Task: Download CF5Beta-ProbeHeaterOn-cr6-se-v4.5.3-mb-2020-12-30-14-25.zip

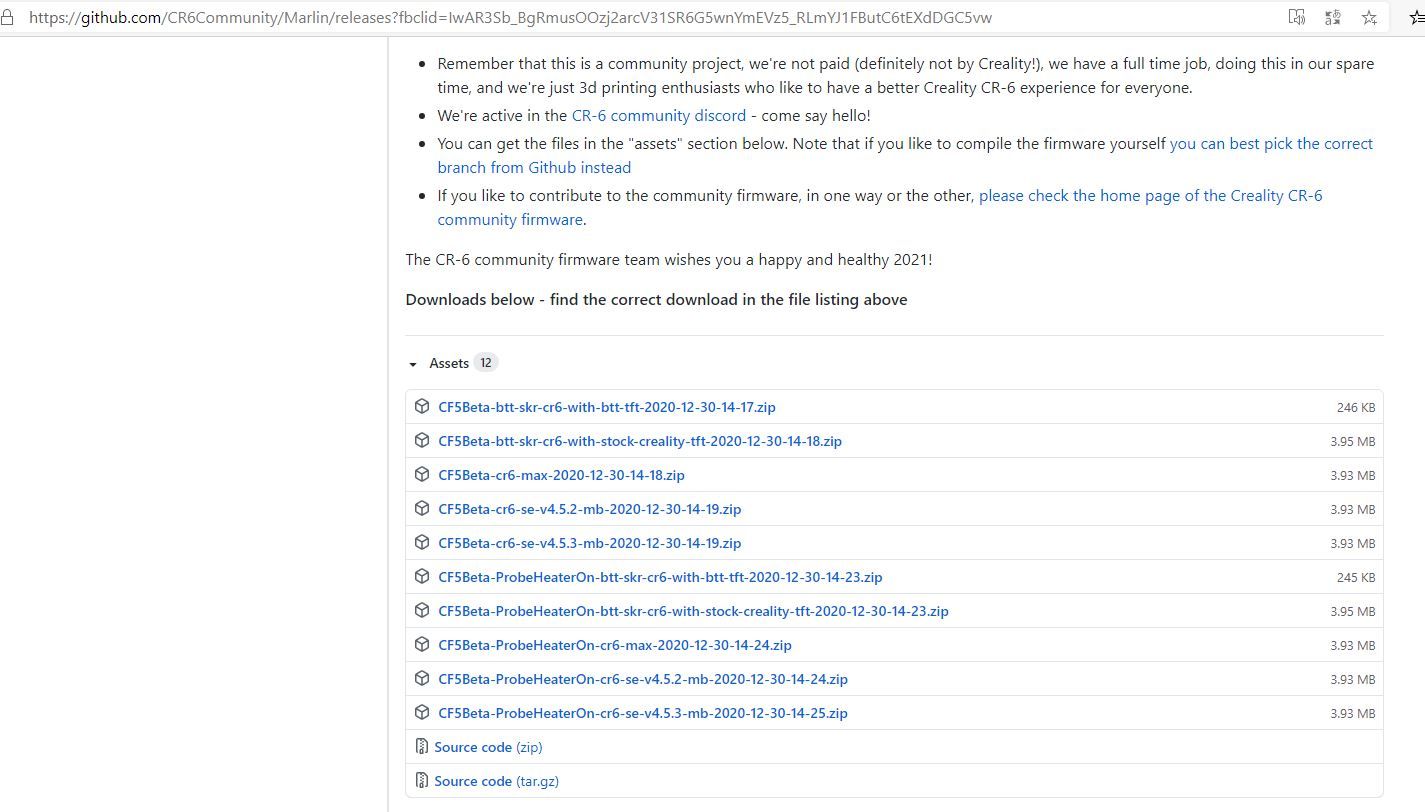Action: click(x=643, y=713)
